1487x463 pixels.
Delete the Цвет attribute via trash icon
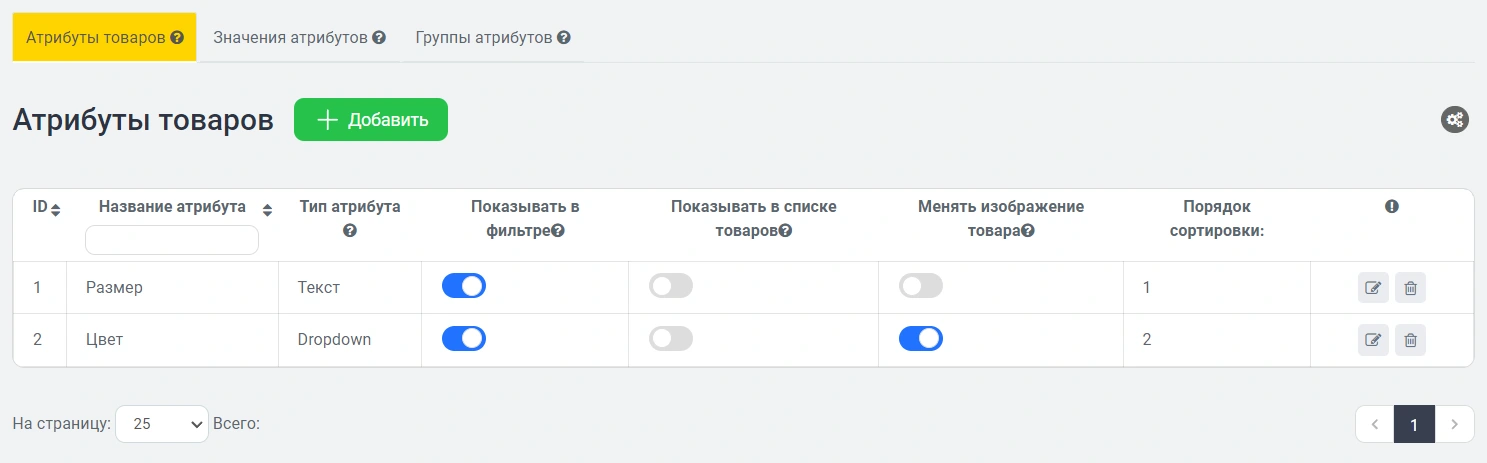click(1410, 340)
